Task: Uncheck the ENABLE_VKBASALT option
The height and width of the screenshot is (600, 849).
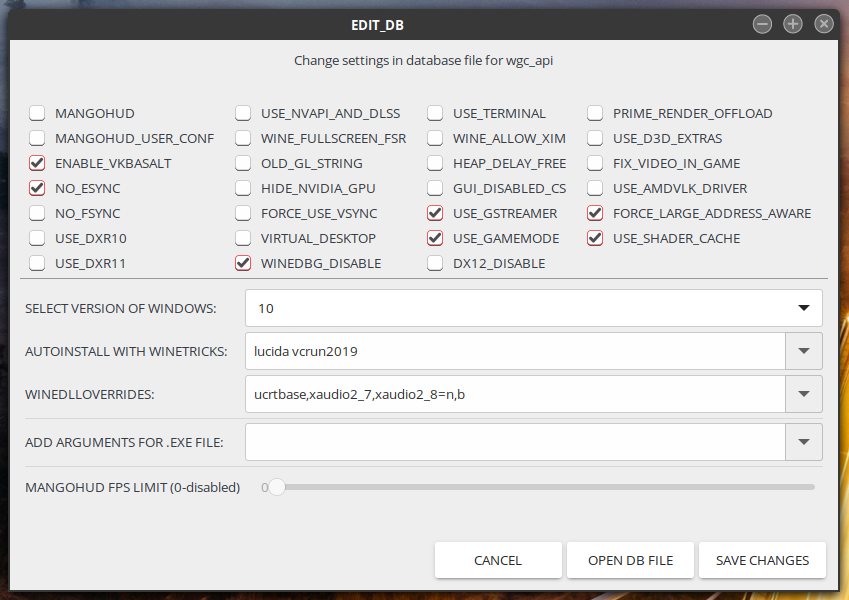Action: [37, 164]
